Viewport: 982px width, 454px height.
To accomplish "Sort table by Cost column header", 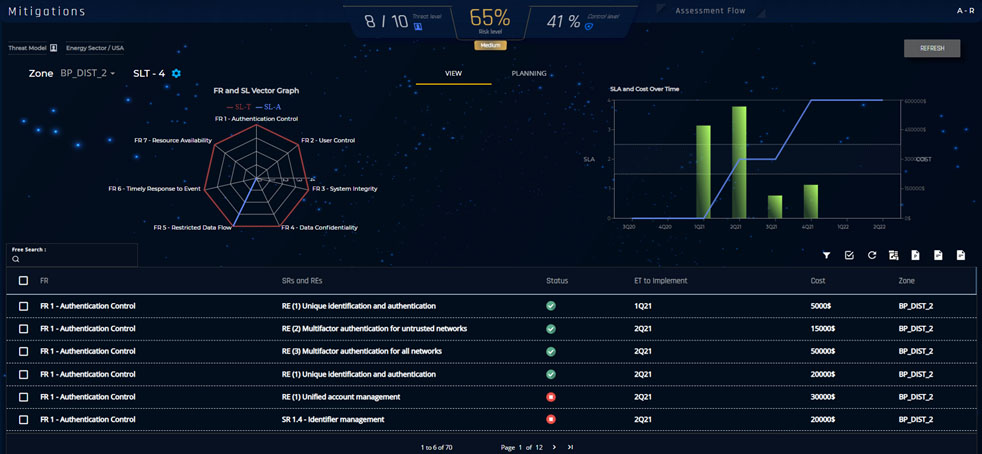I will tap(817, 281).
